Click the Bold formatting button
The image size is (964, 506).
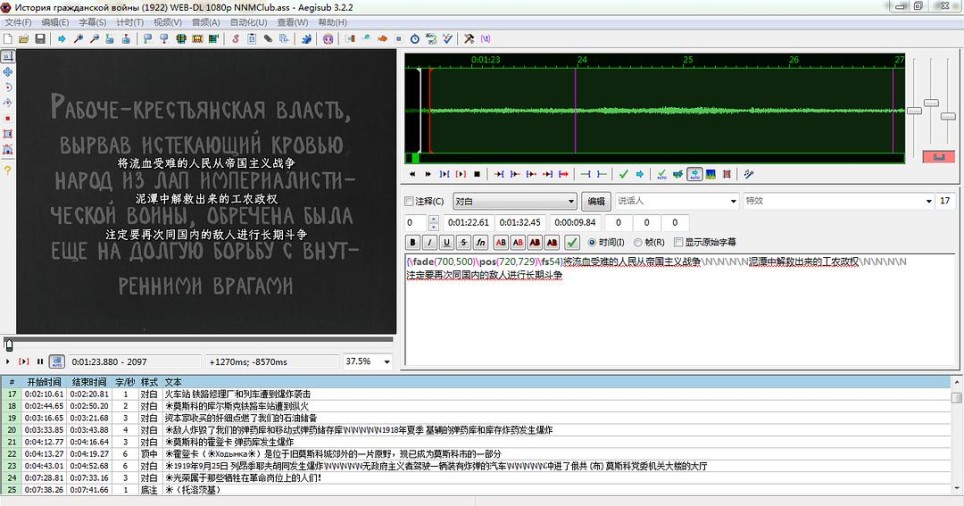point(412,242)
